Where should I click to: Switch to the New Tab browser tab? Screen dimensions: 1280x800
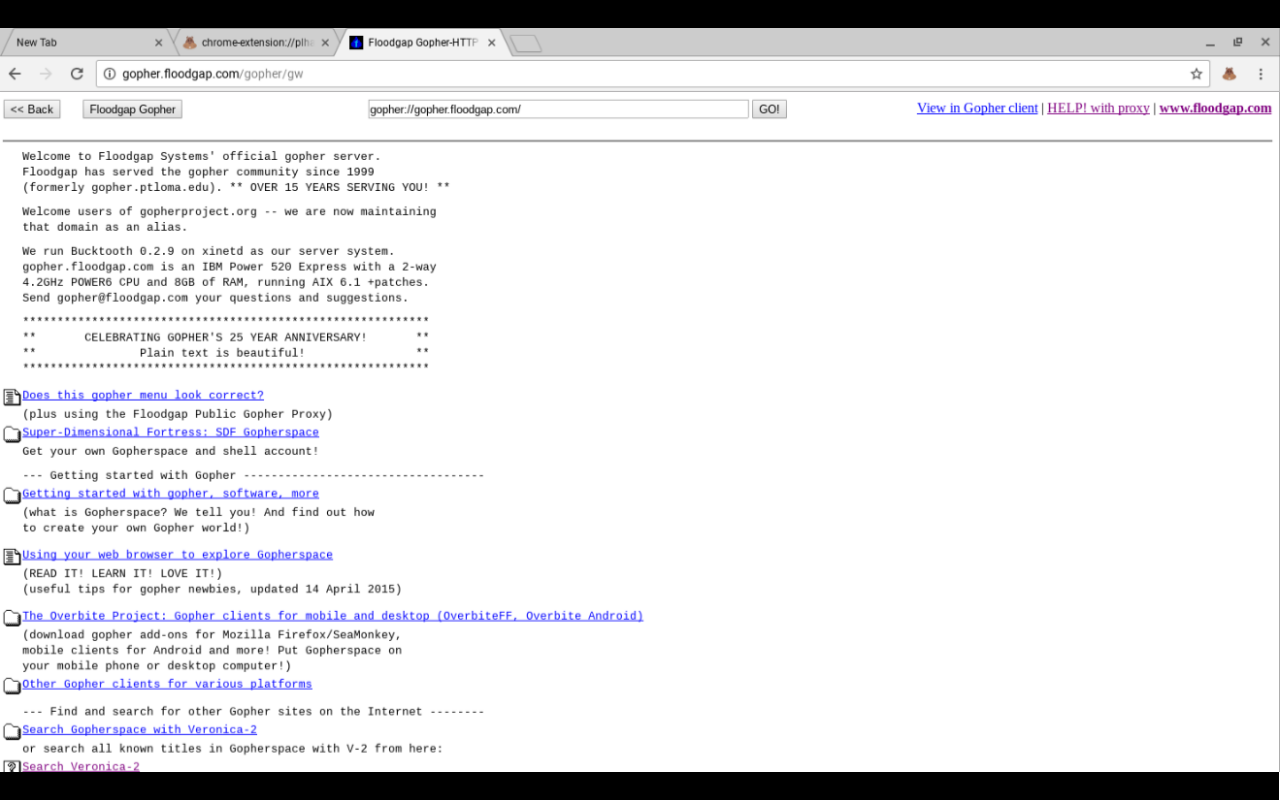80,42
